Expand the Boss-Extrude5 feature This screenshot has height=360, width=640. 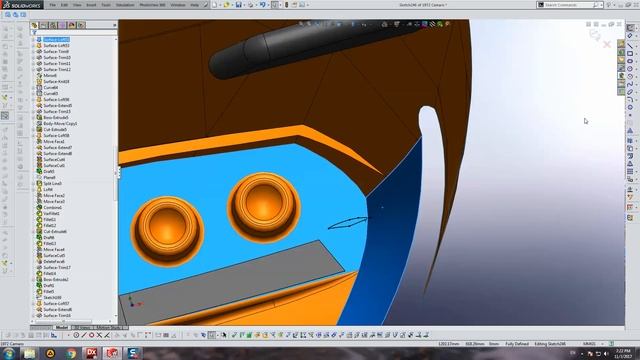pos(33,118)
